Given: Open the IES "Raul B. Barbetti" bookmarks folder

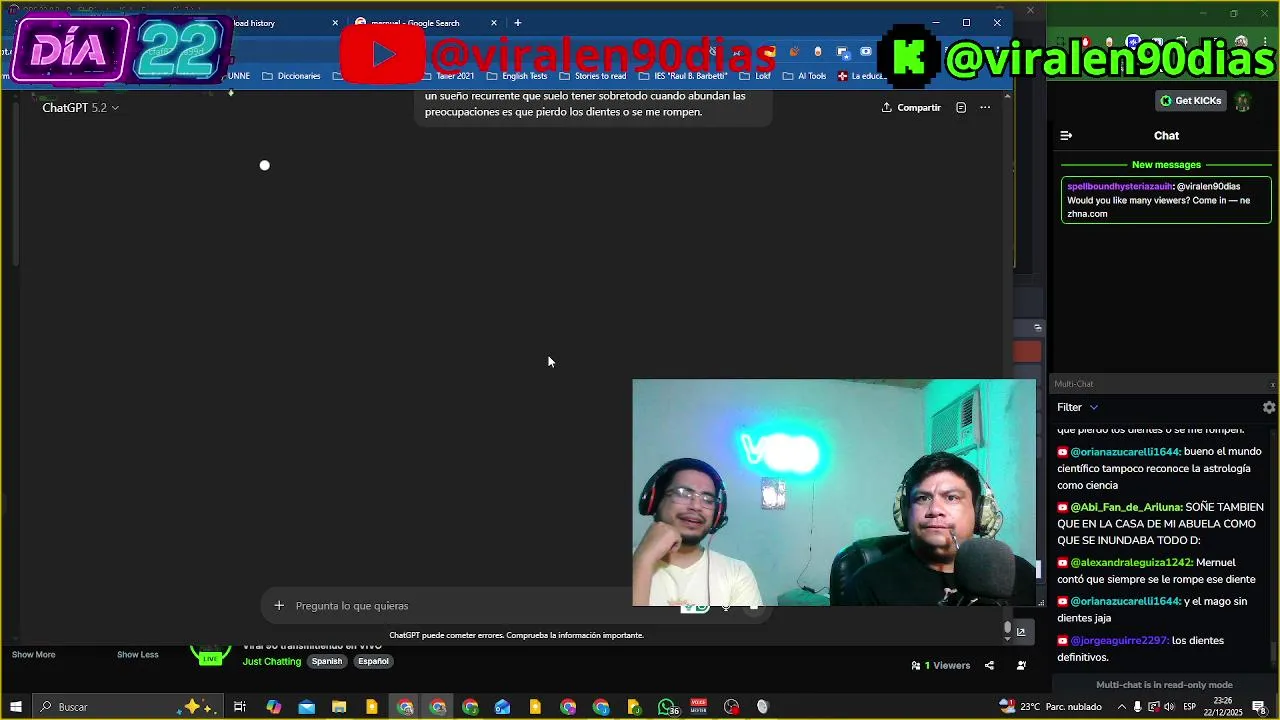Looking at the screenshot, I should tap(683, 76).
